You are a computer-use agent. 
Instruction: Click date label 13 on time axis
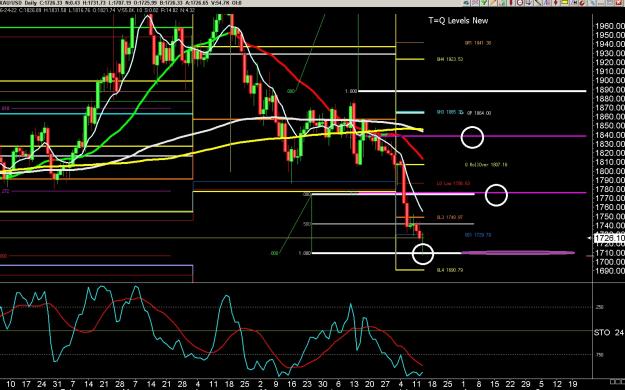click(x=354, y=384)
